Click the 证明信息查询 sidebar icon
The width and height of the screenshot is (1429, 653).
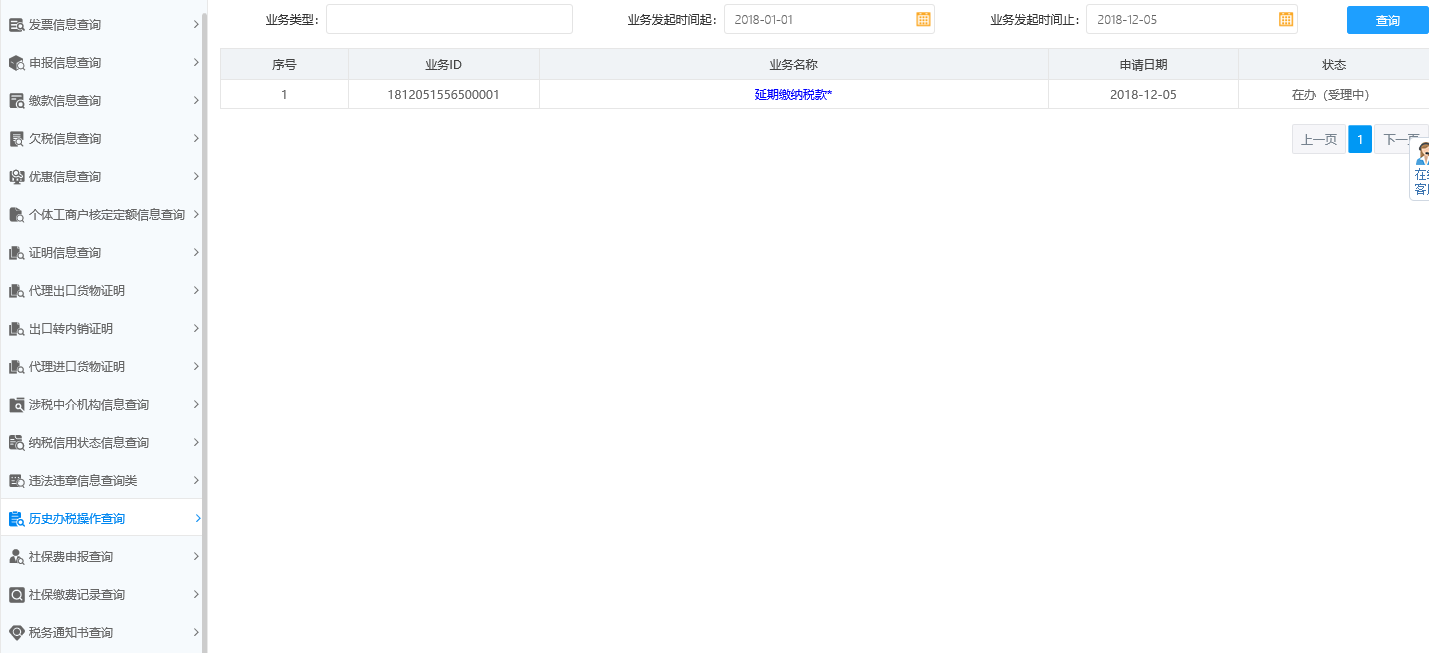[x=16, y=252]
